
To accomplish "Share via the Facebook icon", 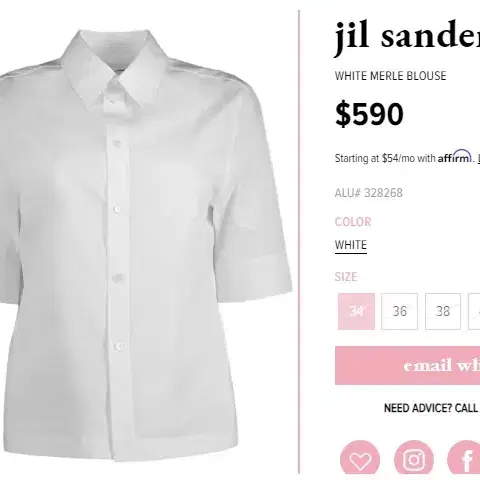I will pos(465,460).
